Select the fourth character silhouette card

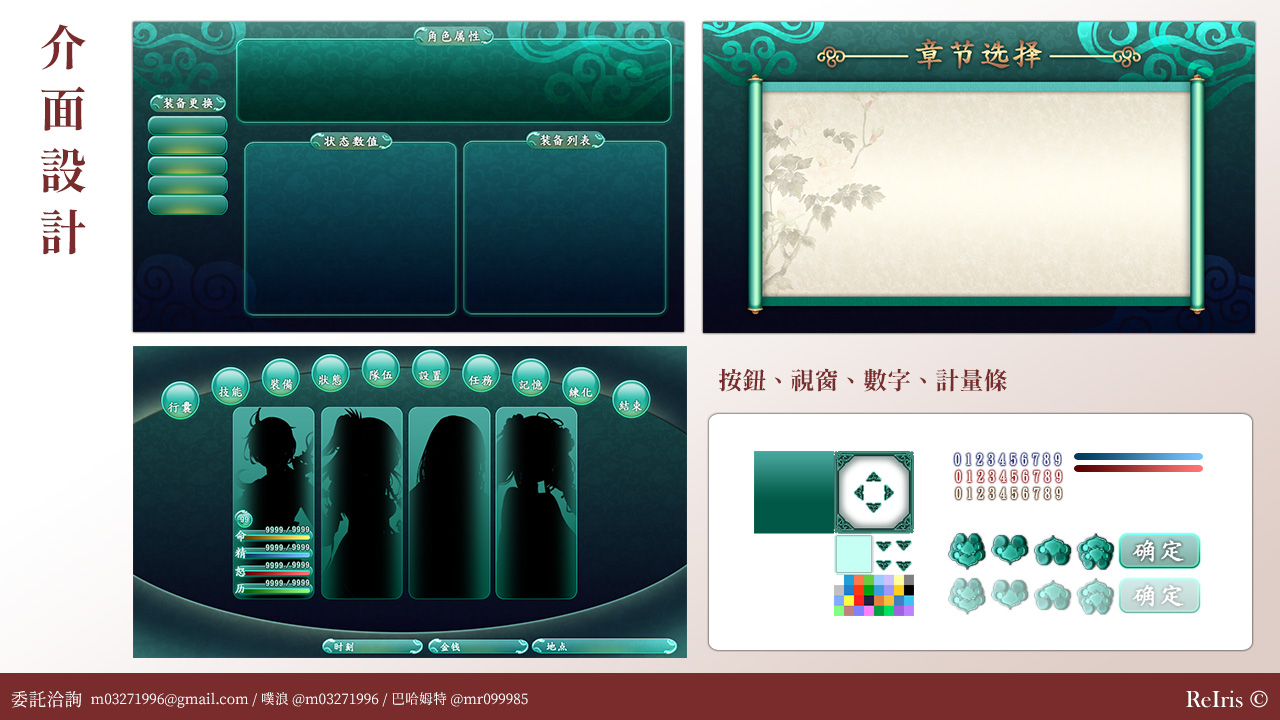point(536,503)
